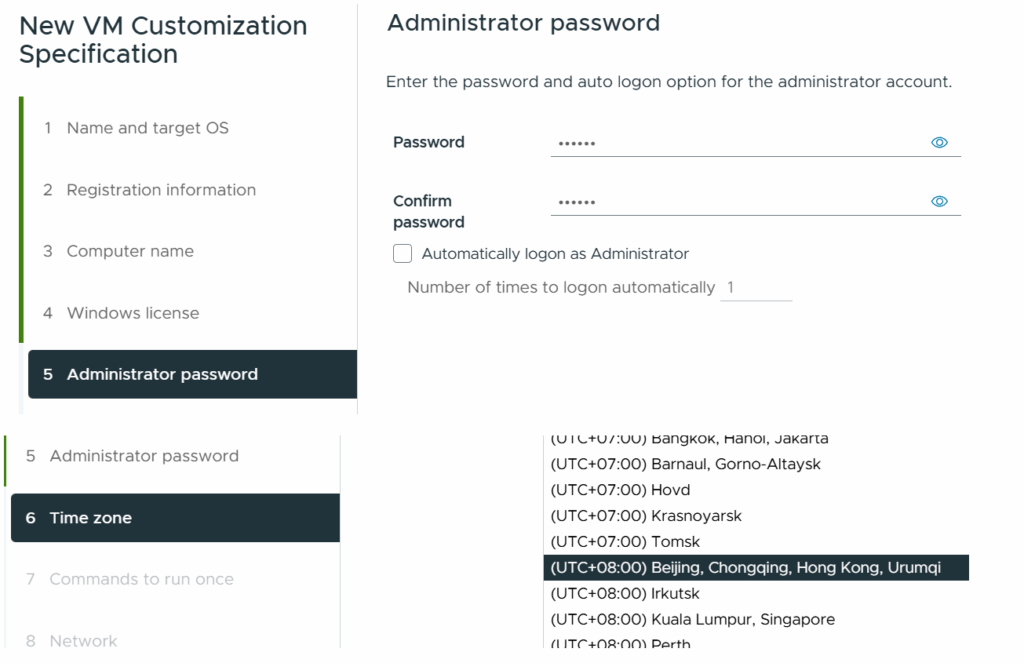Open step 2 Registration information

[x=149, y=190]
